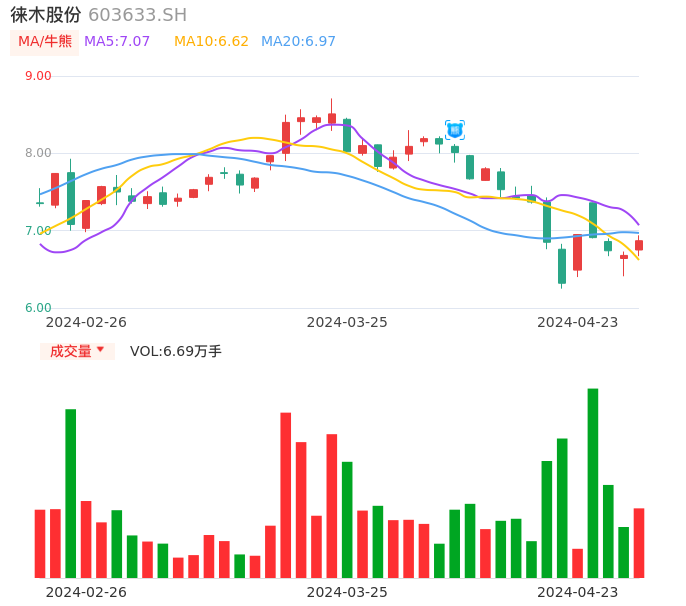Image resolution: width=686 pixels, height=606 pixels.
Task: Click the 2024-04-23 date under the volume chart
Action: [578, 592]
